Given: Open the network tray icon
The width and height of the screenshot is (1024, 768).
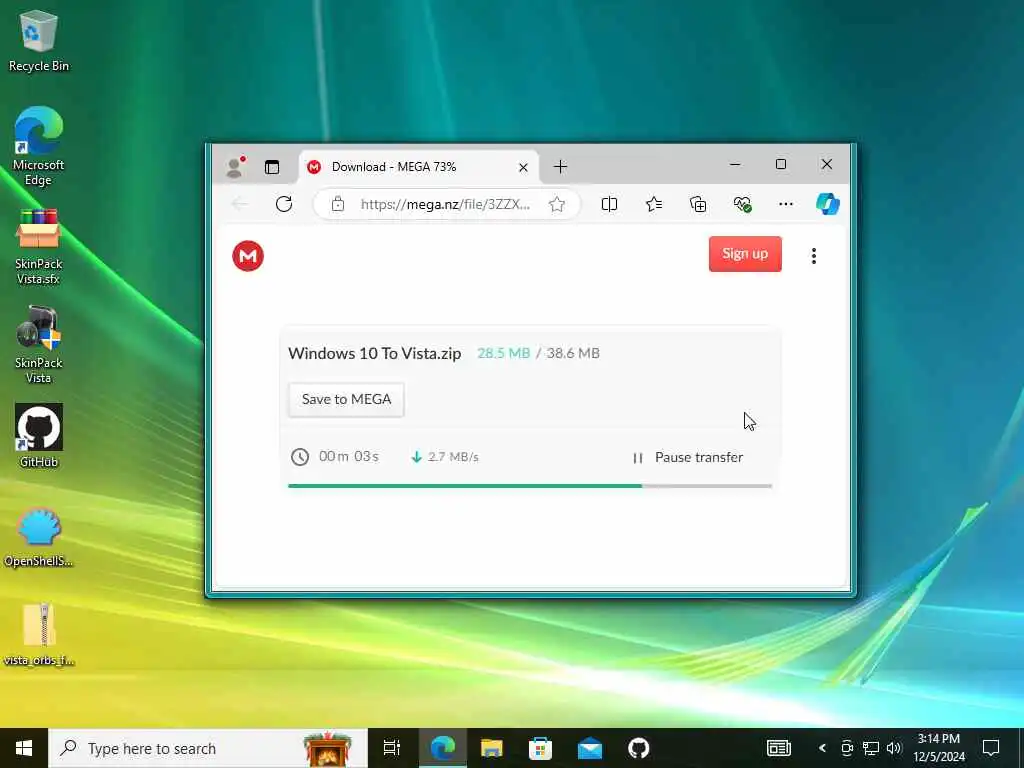Looking at the screenshot, I should click(x=871, y=748).
